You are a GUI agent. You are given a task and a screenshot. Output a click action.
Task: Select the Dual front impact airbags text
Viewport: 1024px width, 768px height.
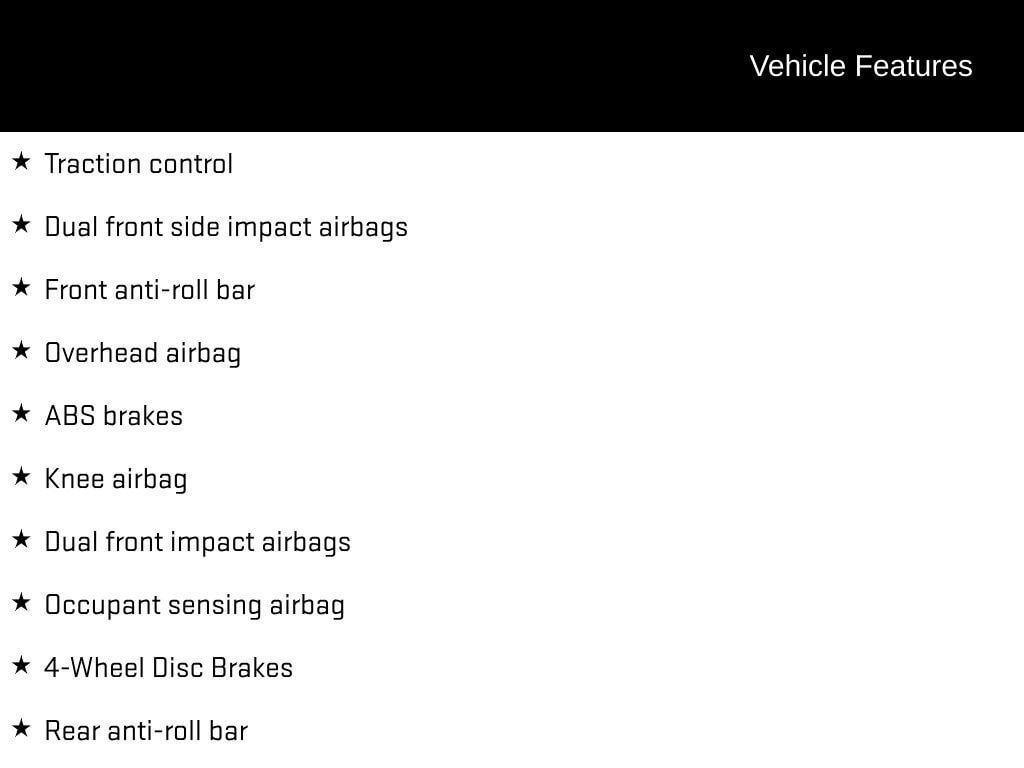pyautogui.click(x=198, y=542)
